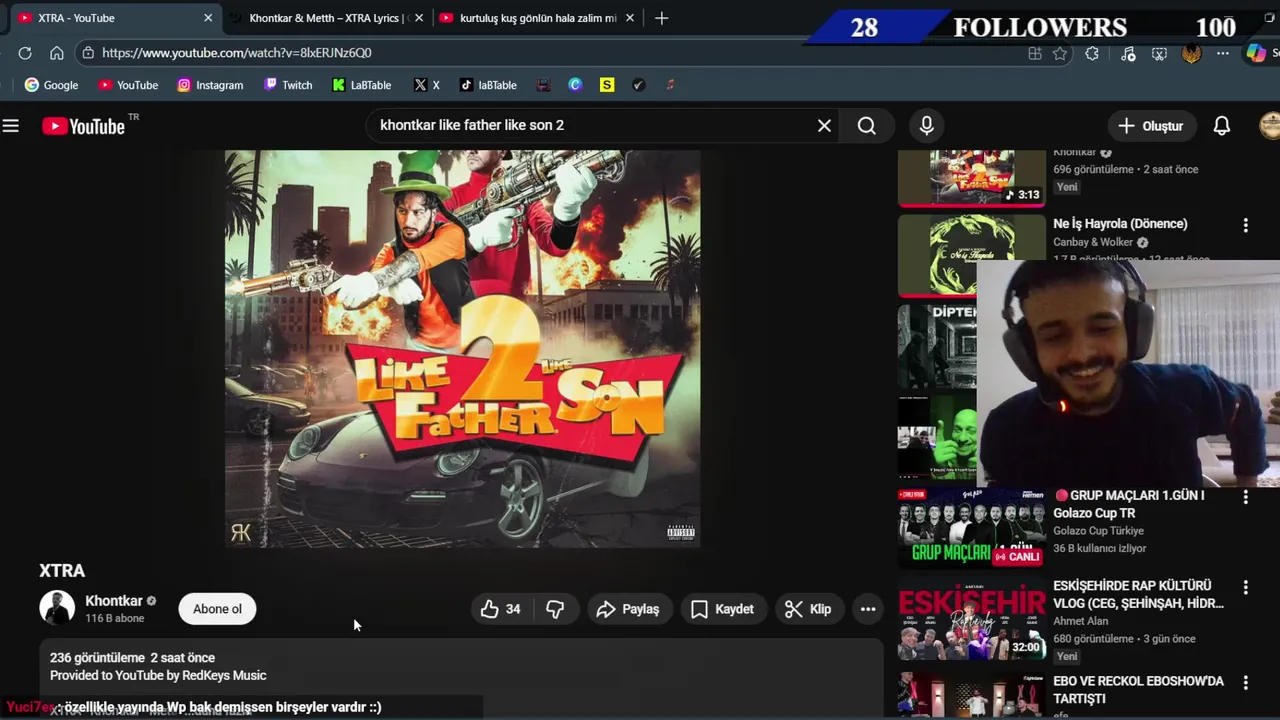Open options for ESKİŞEHİRDE RAP KÜLTÜRÜ video
The image size is (1280, 720).
point(1245,588)
